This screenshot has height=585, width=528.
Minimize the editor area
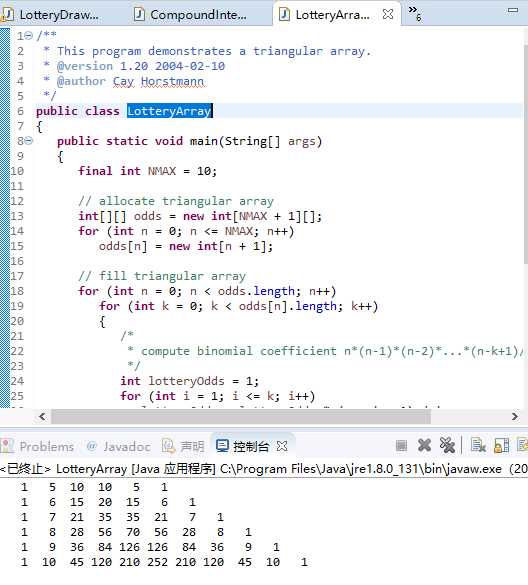click(x=513, y=10)
